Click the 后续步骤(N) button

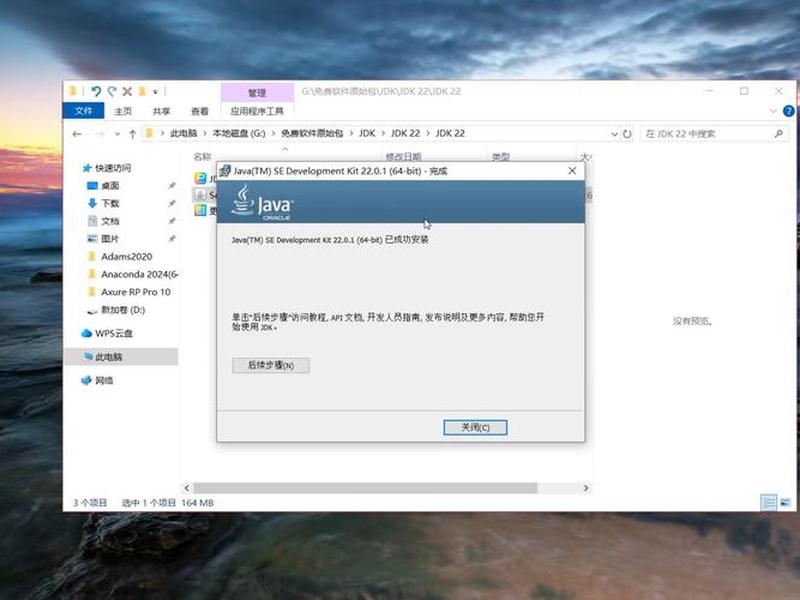tap(270, 365)
